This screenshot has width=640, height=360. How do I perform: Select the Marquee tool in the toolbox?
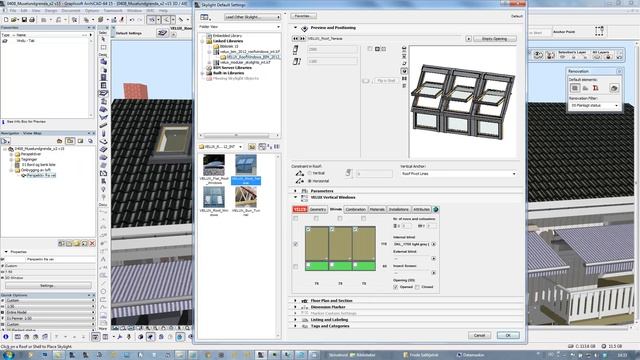click(103, 48)
